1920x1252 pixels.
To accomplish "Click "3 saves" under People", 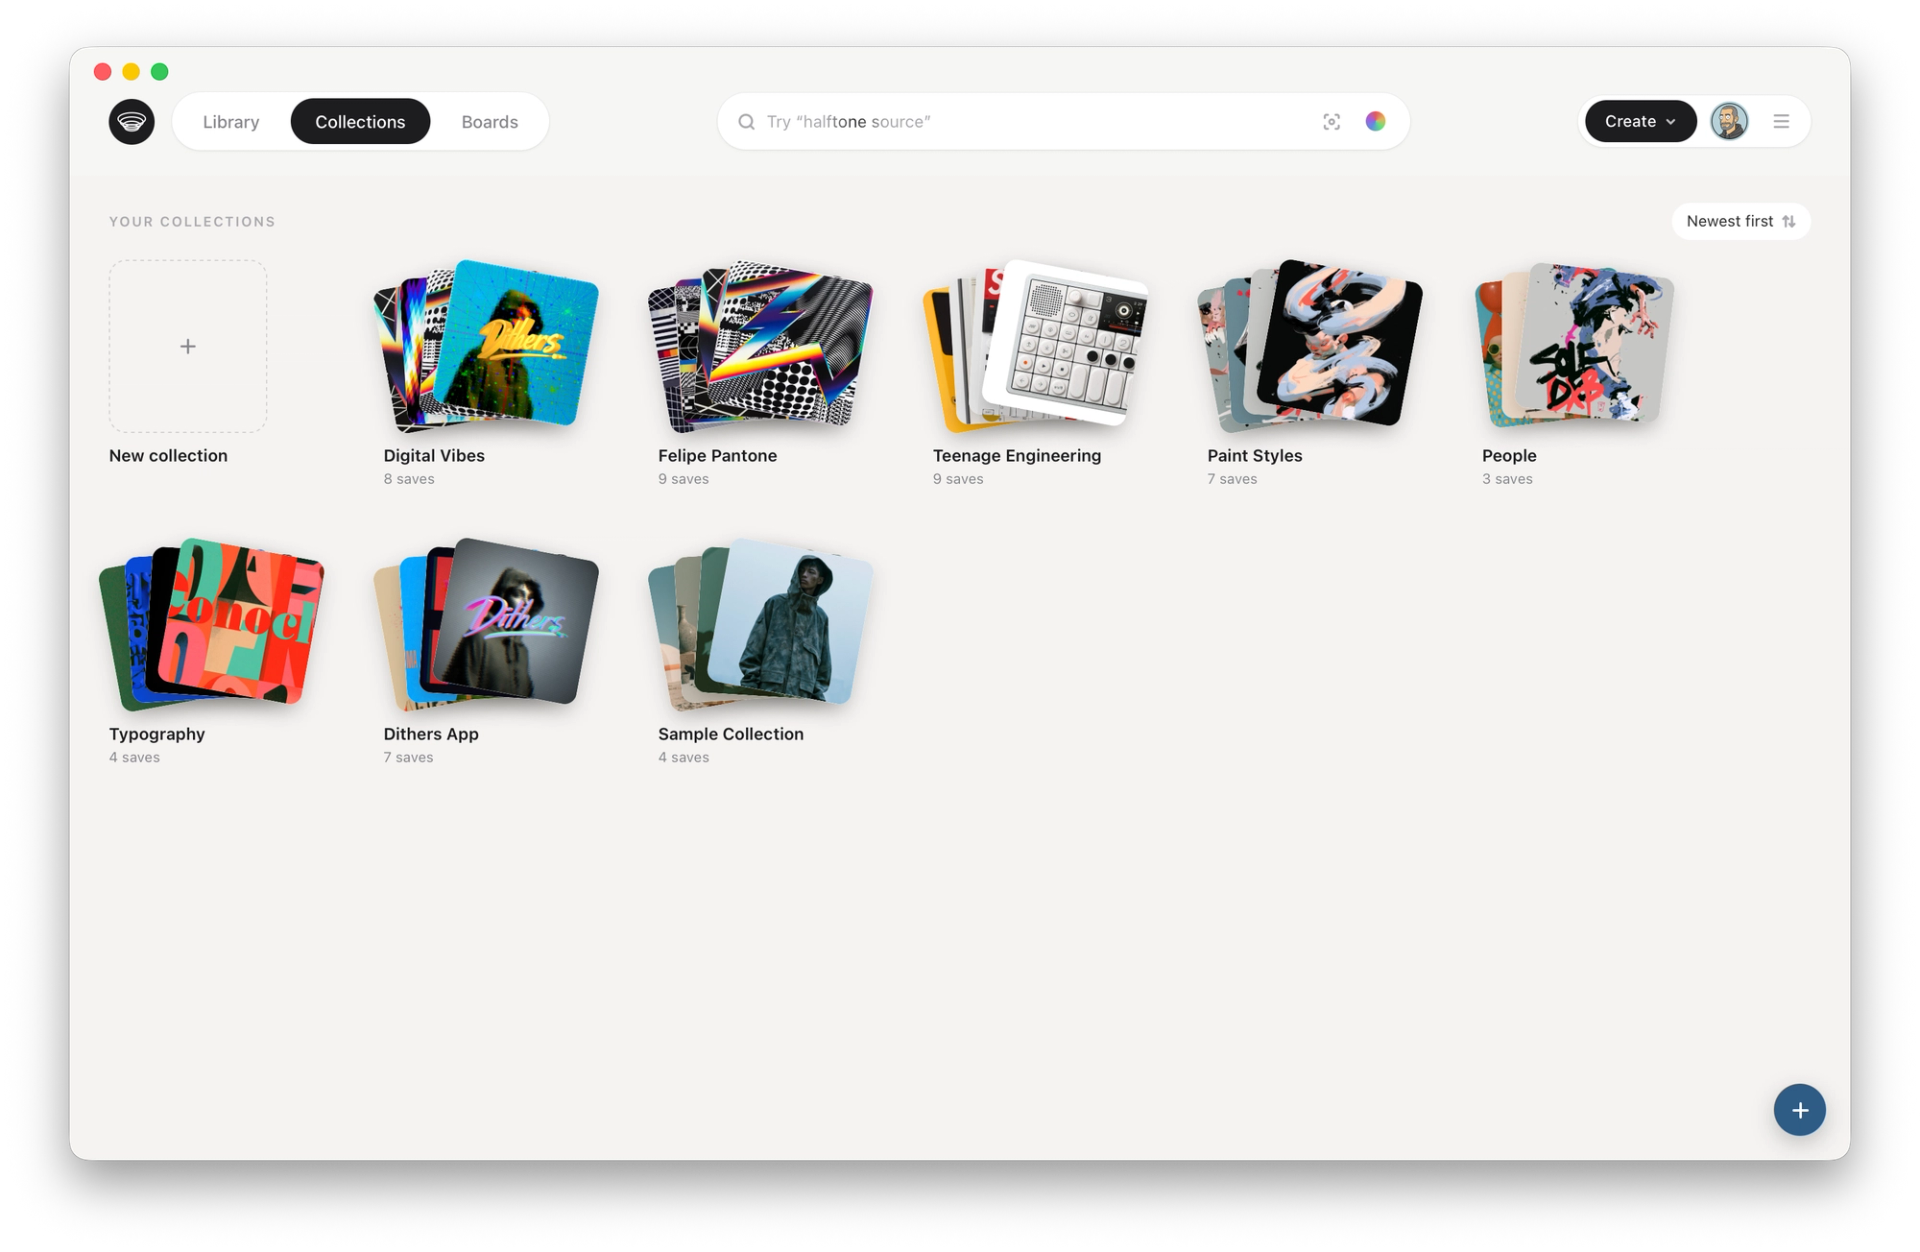I will 1507,479.
